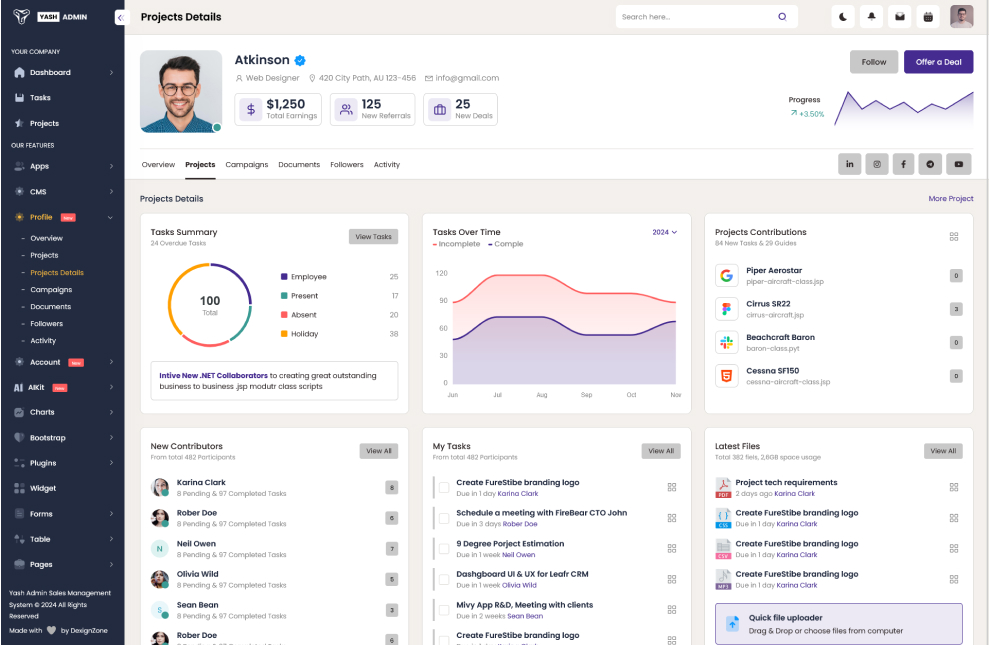Expand the Apps sidebar menu

[x=63, y=166]
